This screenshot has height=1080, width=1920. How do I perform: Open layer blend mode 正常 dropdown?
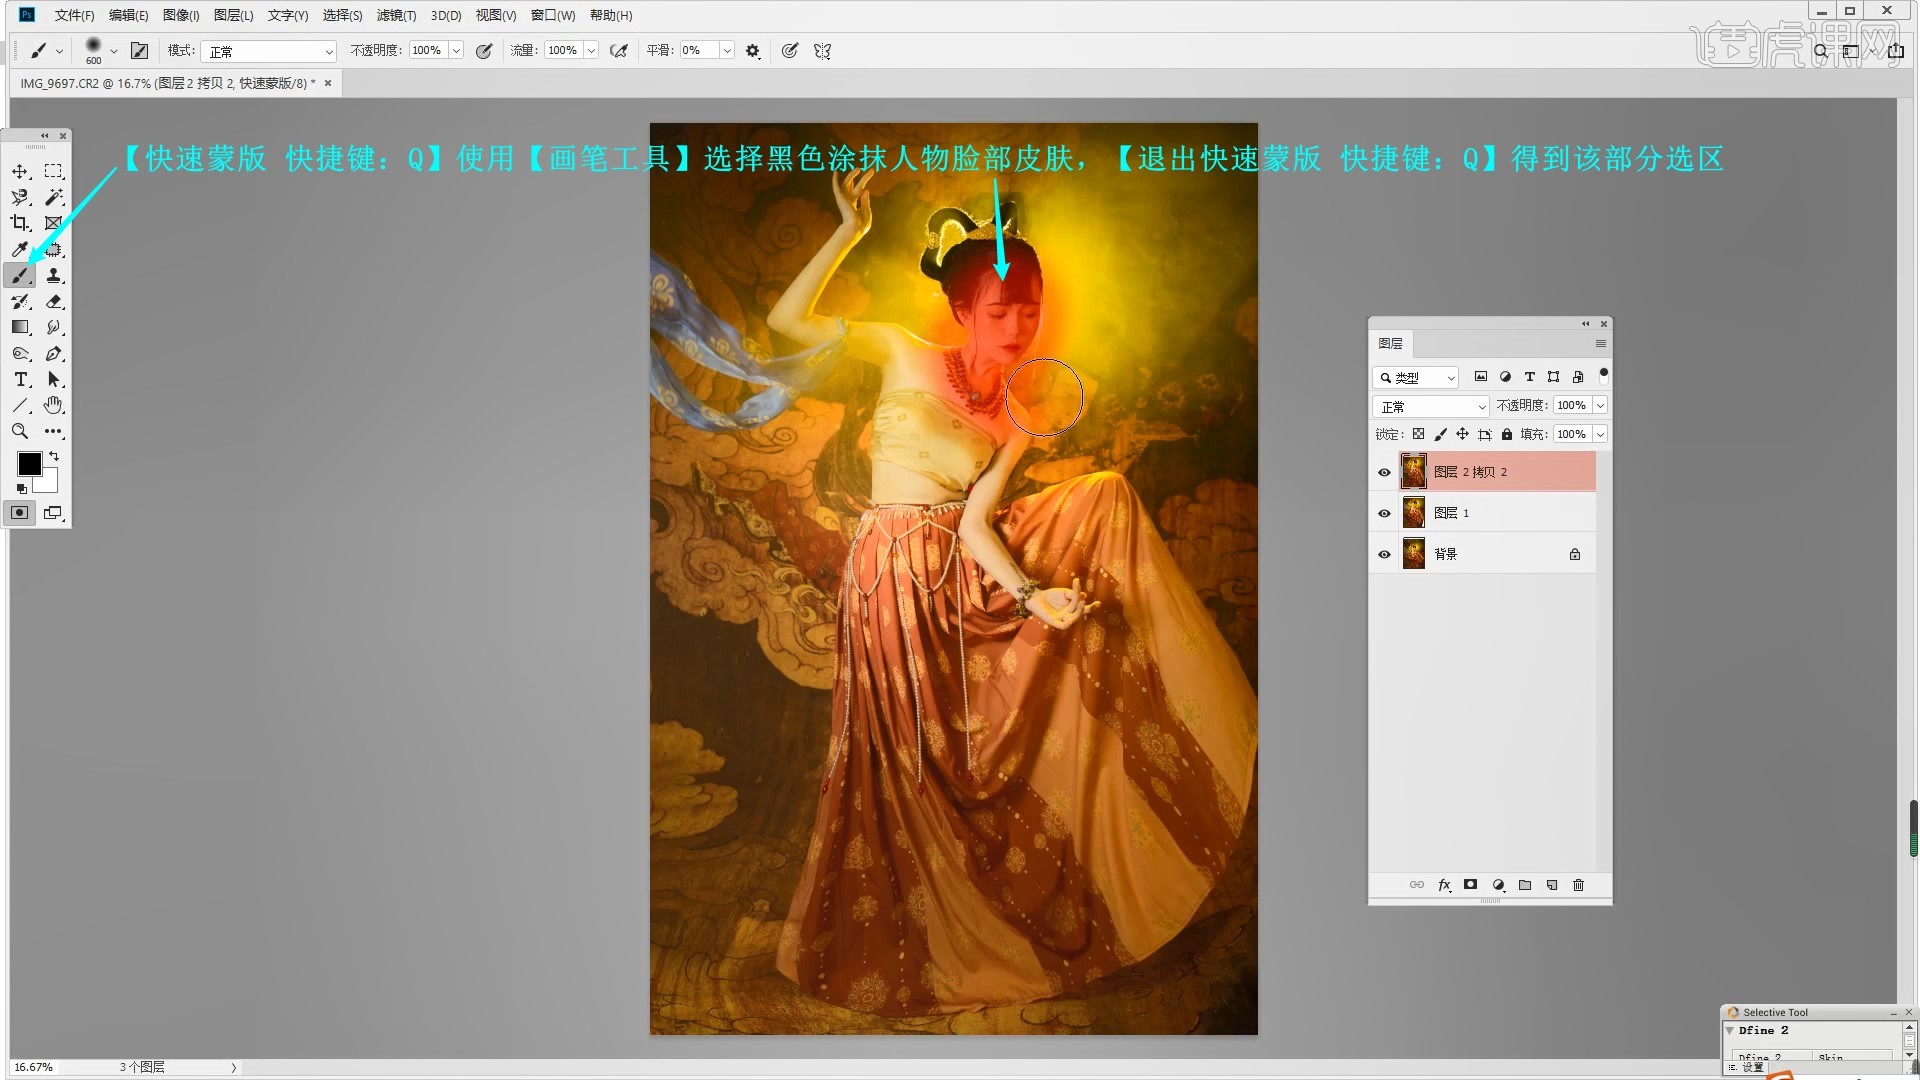pyautogui.click(x=1432, y=406)
